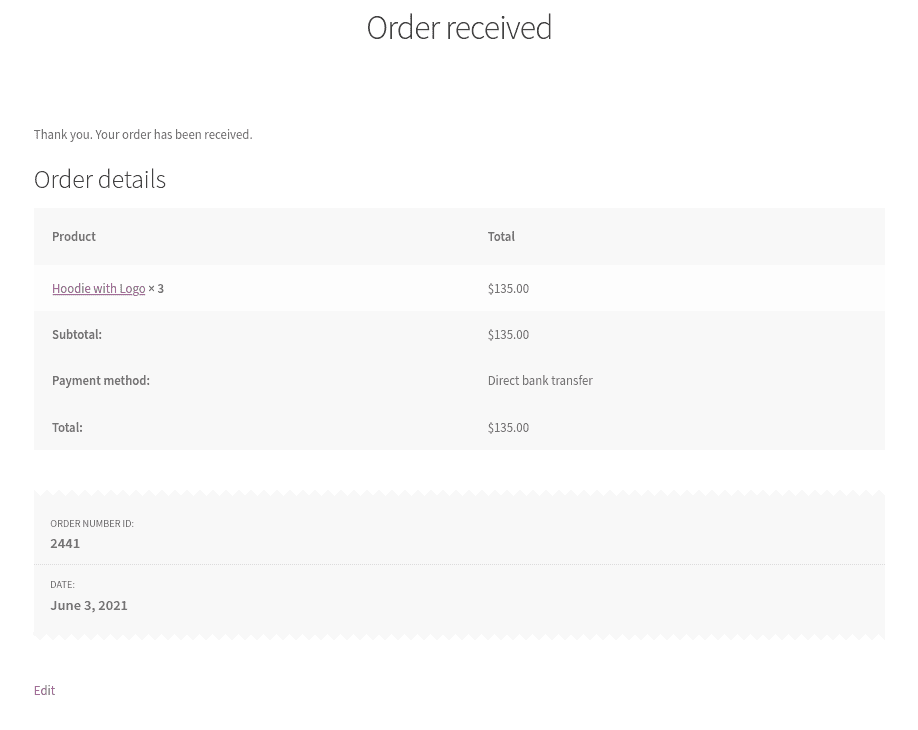
Task: Click the Order details section heading
Action: 99,179
